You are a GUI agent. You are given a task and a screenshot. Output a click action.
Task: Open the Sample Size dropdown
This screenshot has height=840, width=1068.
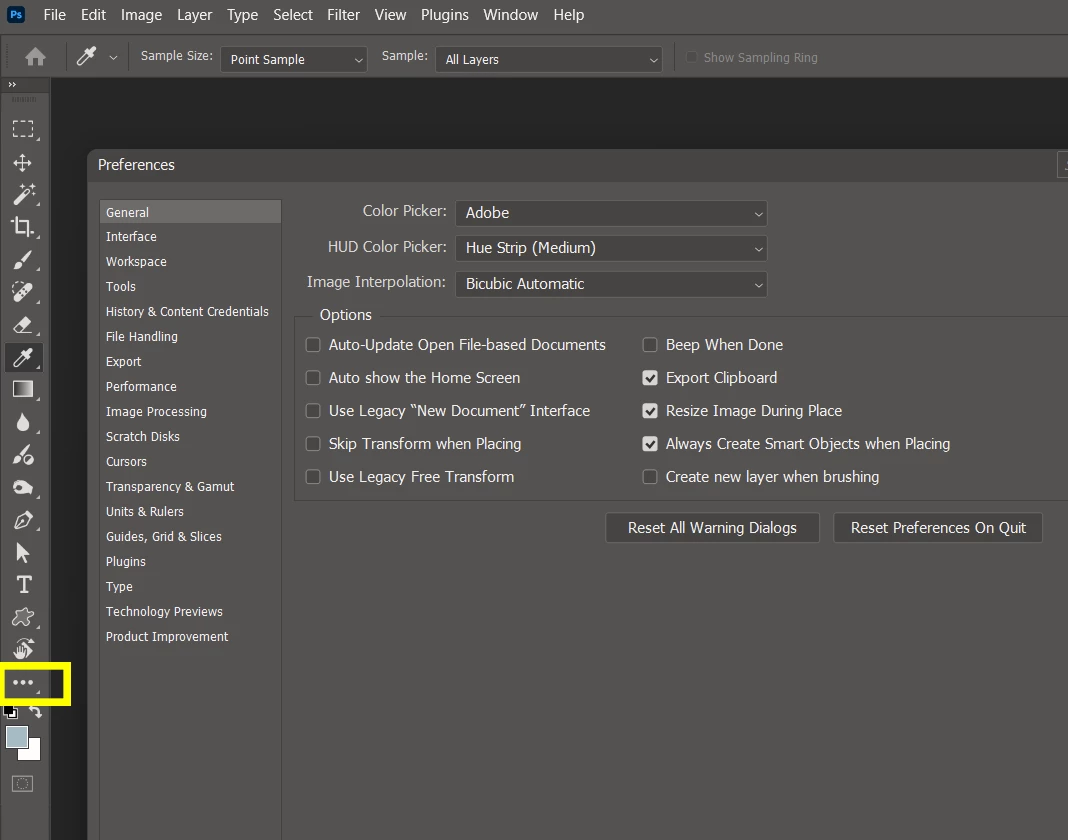click(294, 59)
